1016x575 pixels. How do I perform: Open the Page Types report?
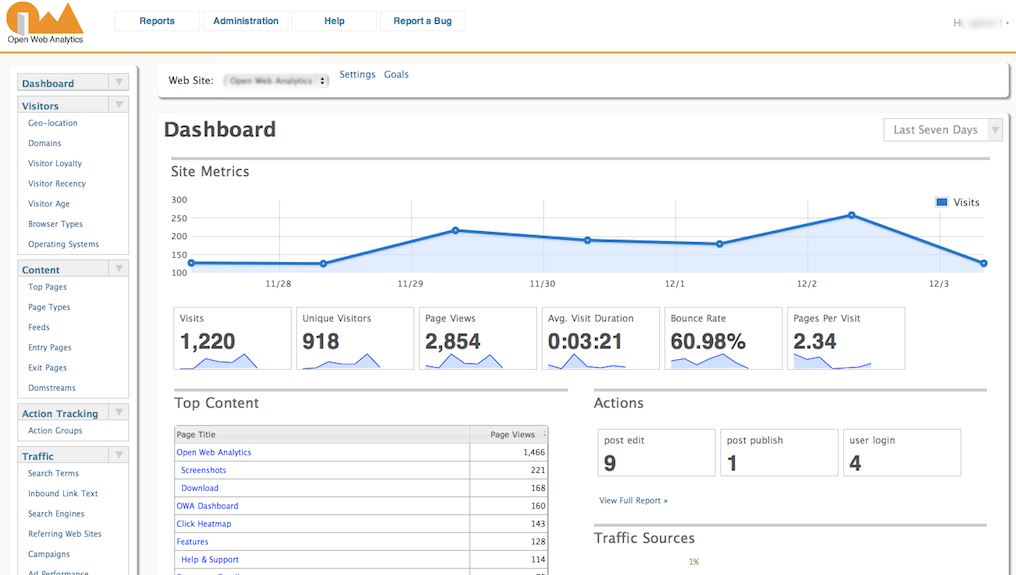49,307
